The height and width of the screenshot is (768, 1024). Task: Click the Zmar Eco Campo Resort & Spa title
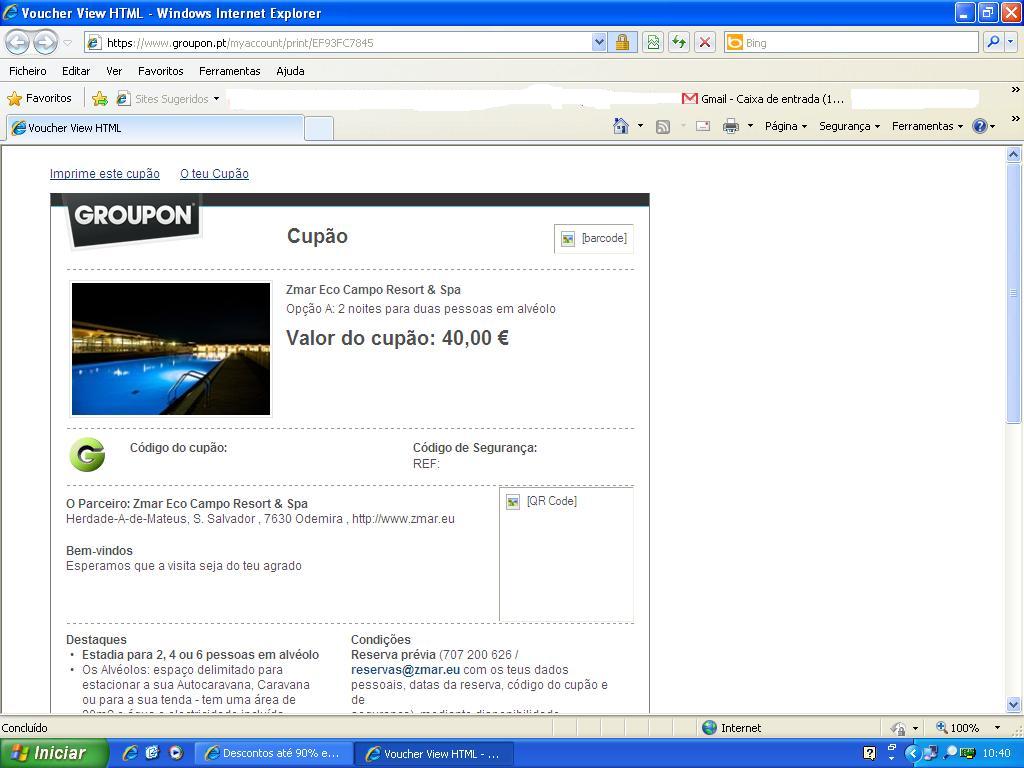(x=373, y=289)
